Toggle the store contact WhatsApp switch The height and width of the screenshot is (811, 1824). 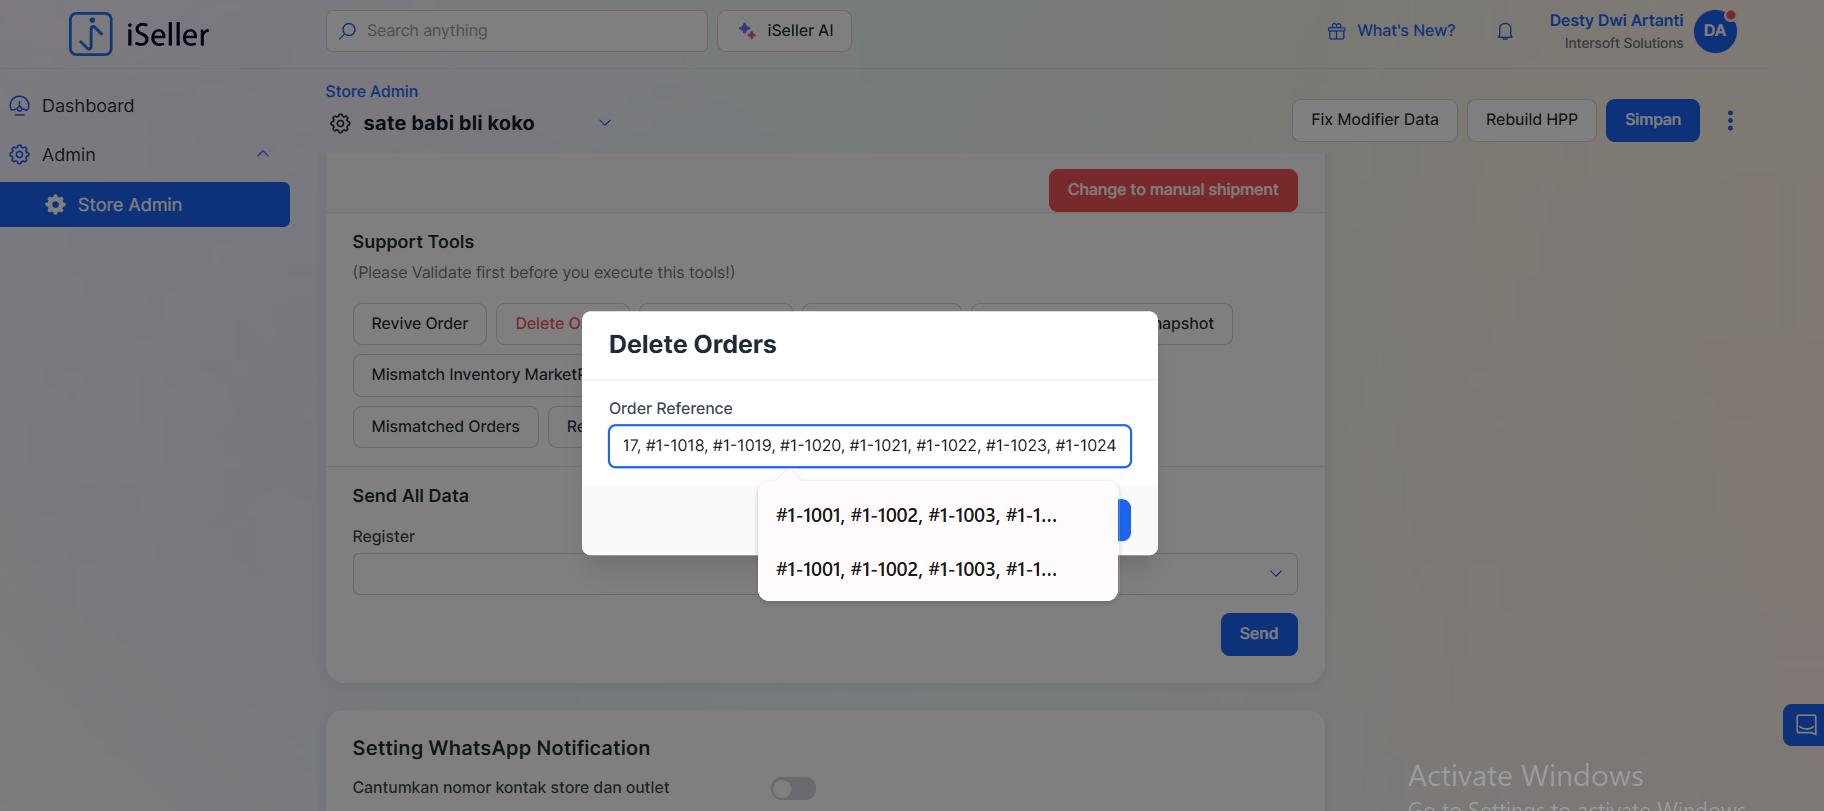(x=793, y=789)
